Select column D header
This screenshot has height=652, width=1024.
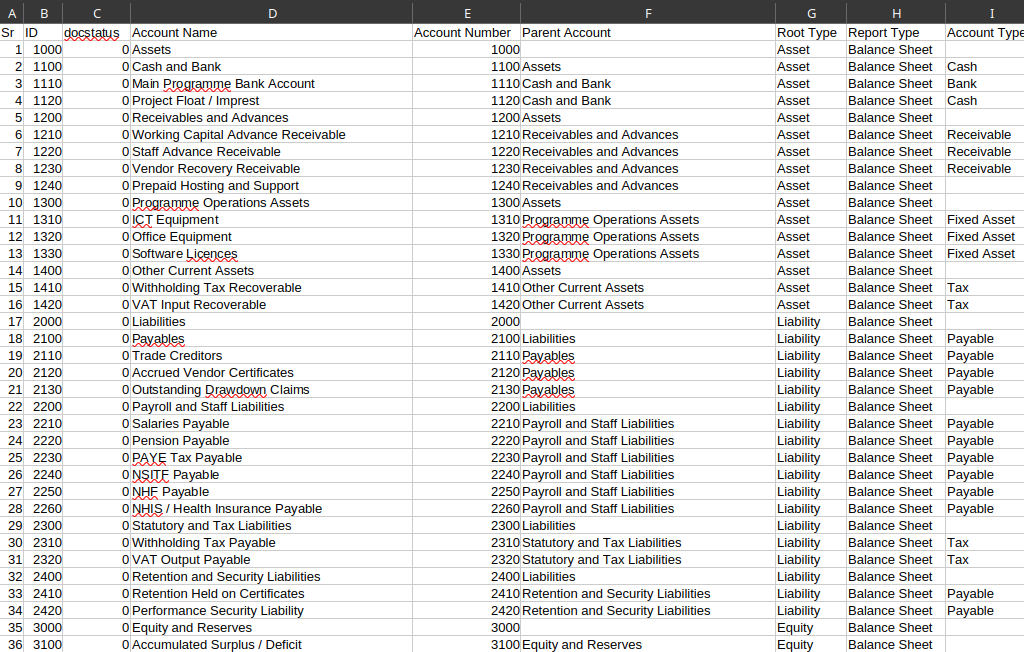point(271,13)
